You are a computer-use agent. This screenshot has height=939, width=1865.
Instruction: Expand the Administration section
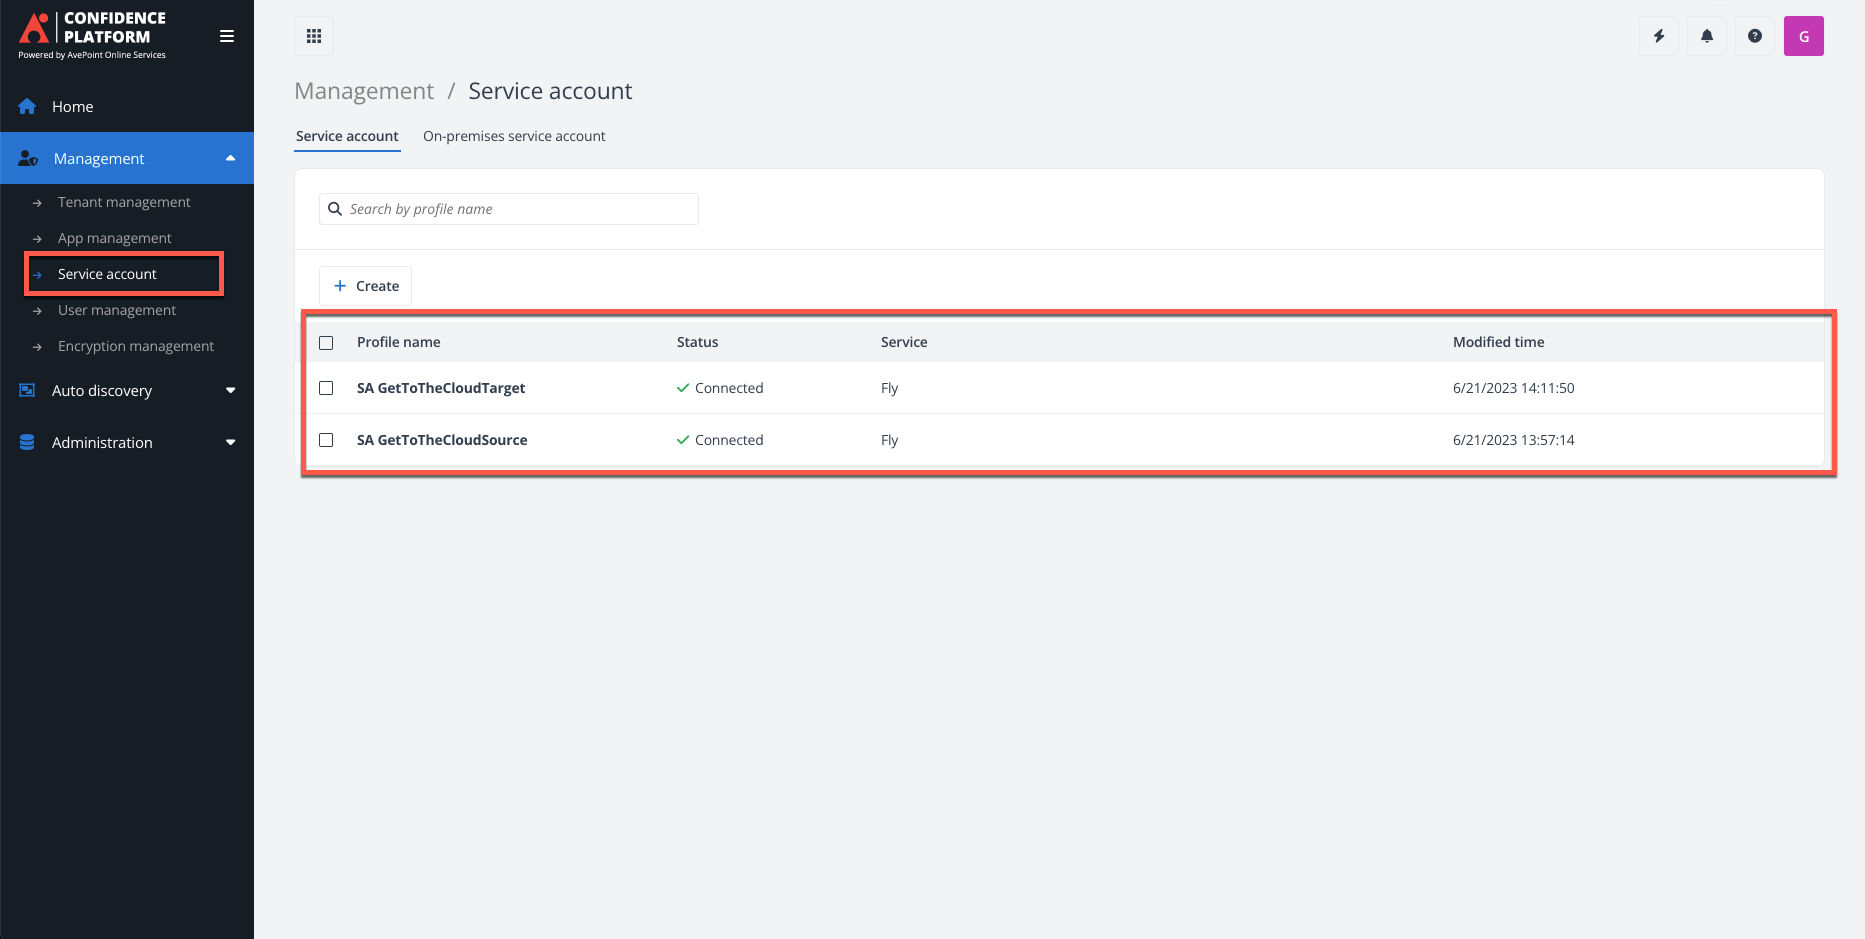pos(230,442)
